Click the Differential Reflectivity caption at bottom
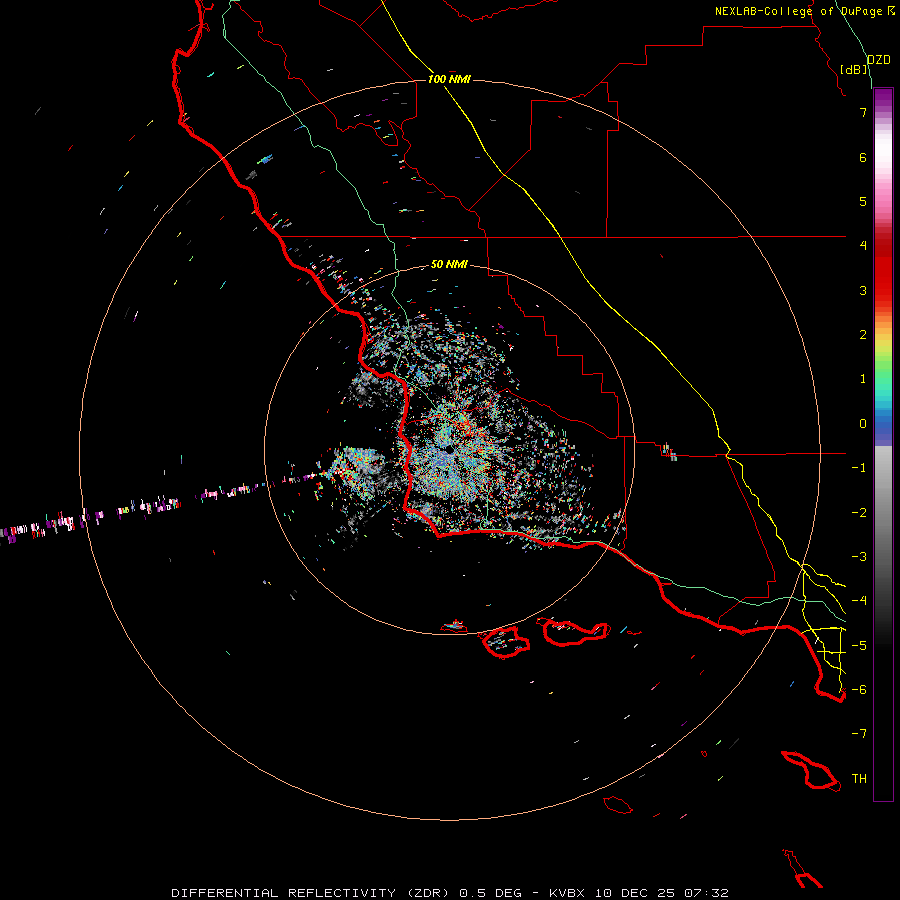Image resolution: width=900 pixels, height=900 pixels. tap(450, 893)
